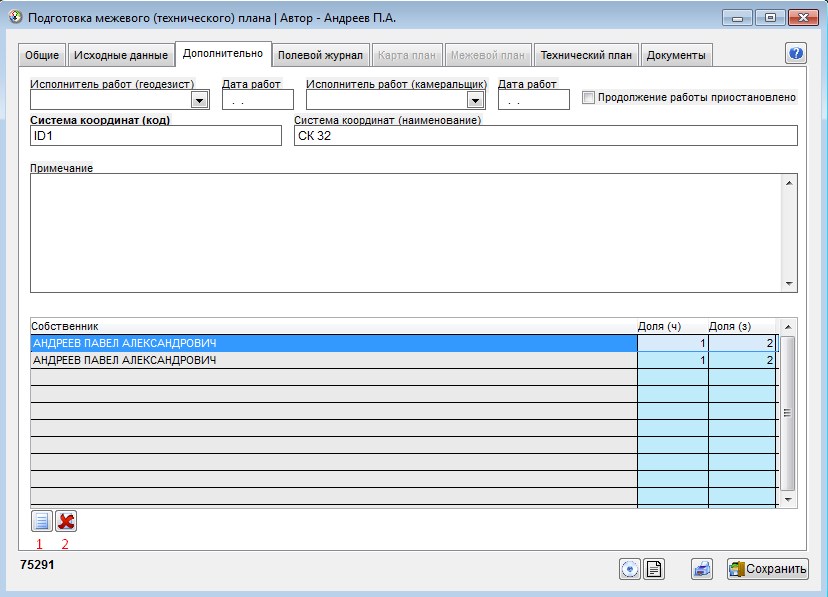Print using the printer icon
The height and width of the screenshot is (597, 828).
(702, 568)
